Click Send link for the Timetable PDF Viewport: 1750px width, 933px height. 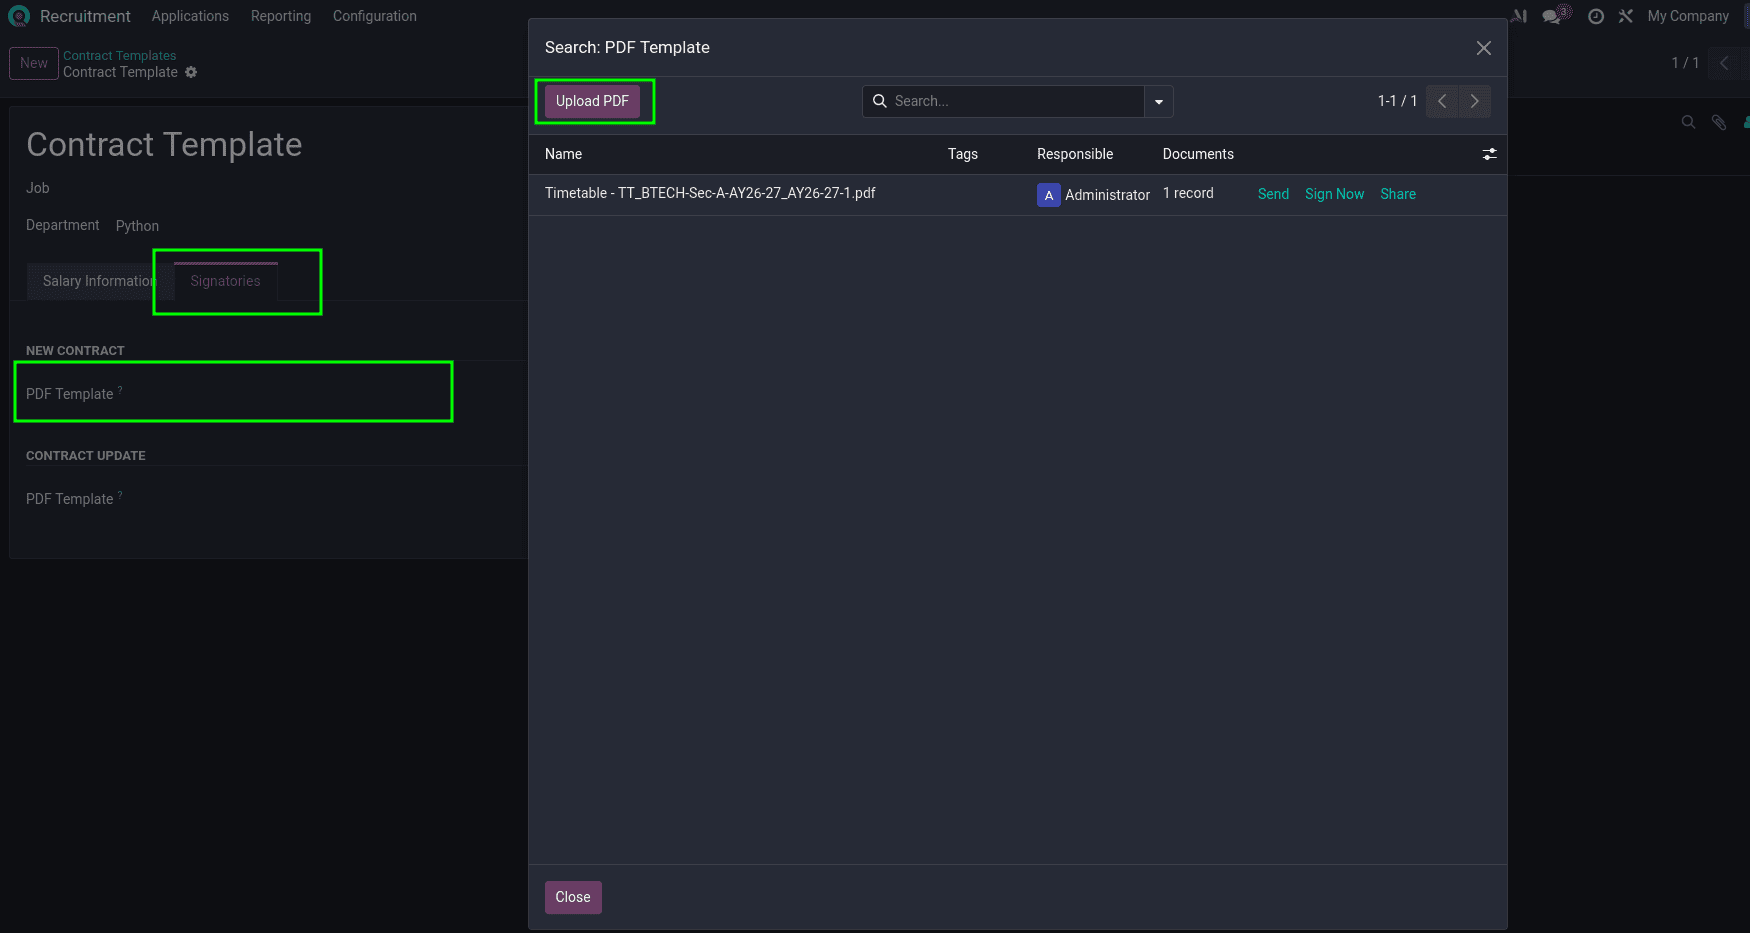tap(1273, 194)
